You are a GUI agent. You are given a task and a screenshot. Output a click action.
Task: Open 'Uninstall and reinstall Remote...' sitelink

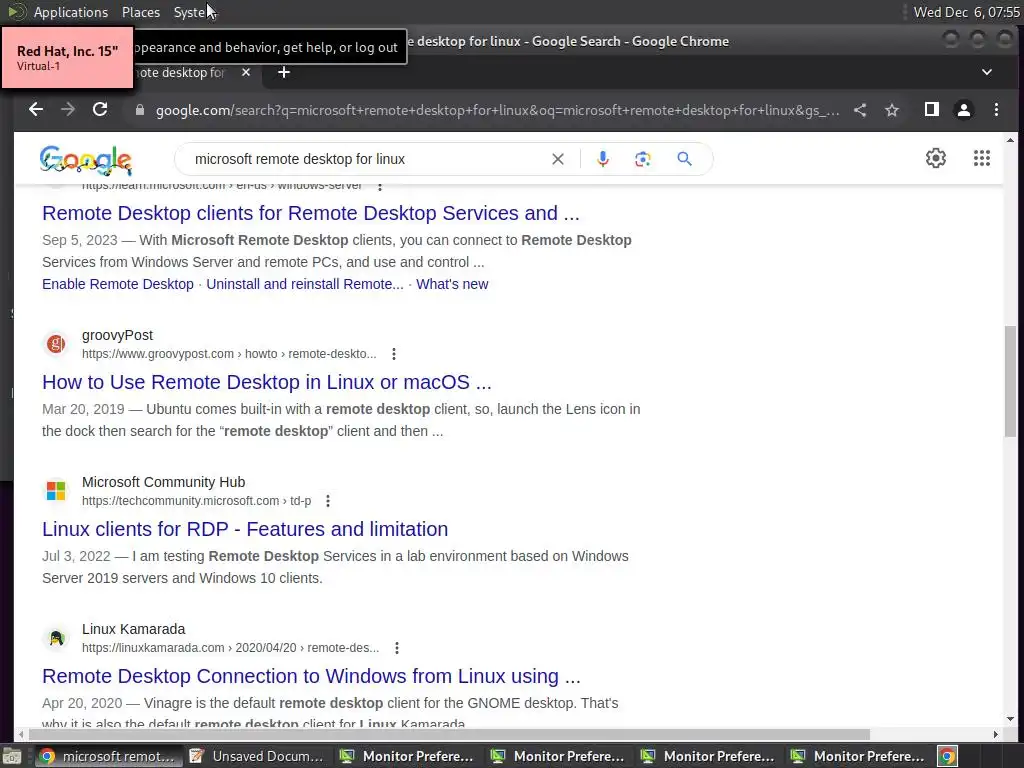coord(305,284)
